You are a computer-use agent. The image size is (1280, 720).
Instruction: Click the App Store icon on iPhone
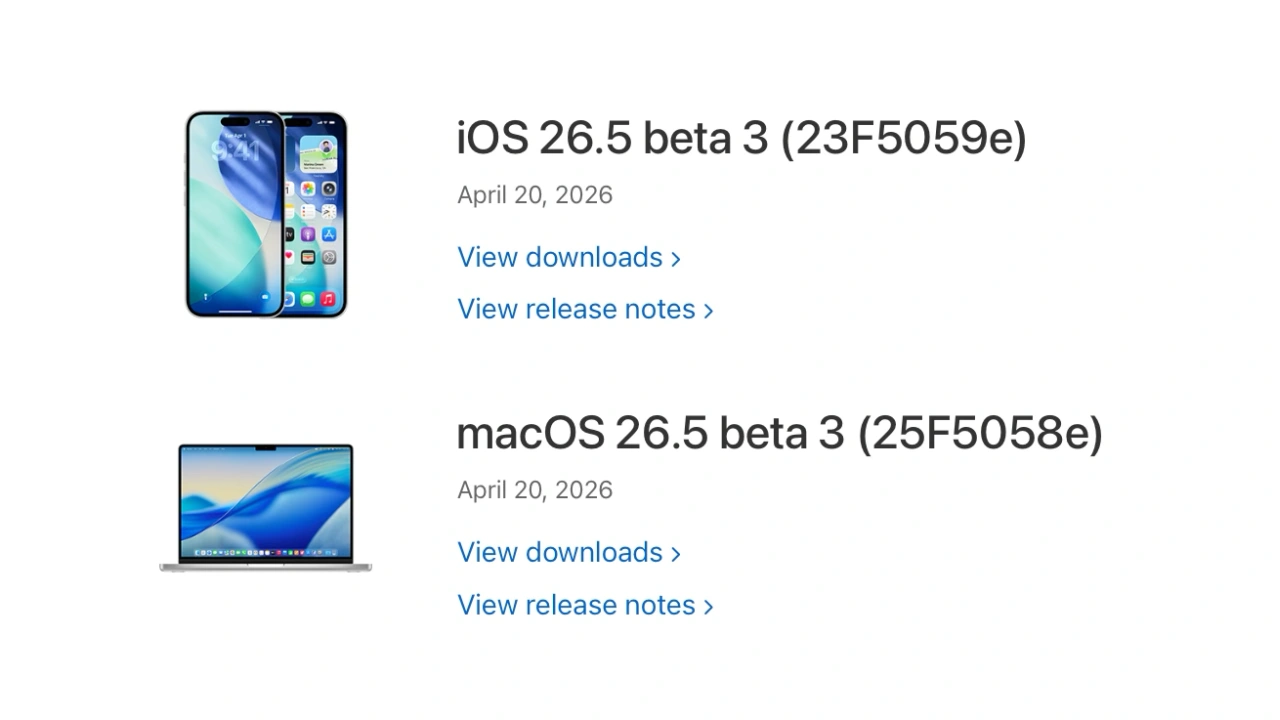(328, 234)
